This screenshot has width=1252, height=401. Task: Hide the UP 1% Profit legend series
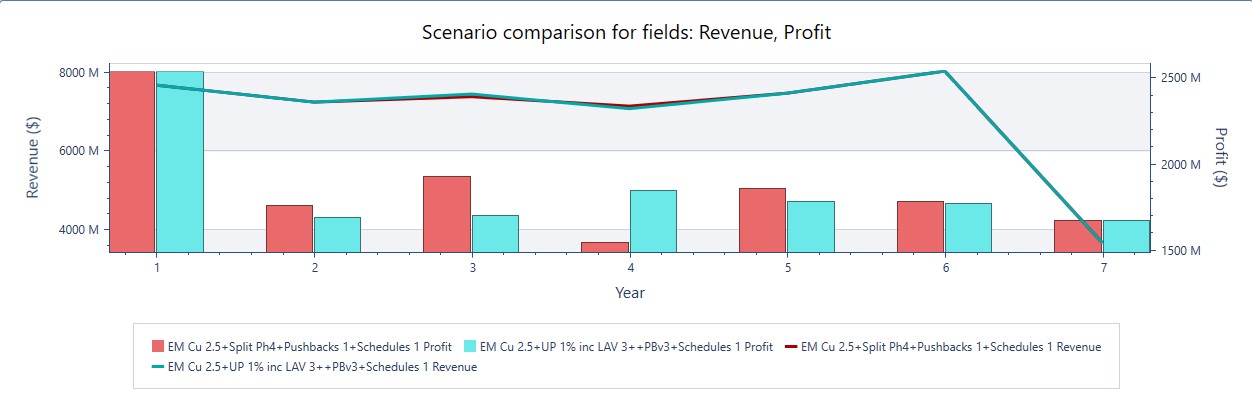pos(625,347)
